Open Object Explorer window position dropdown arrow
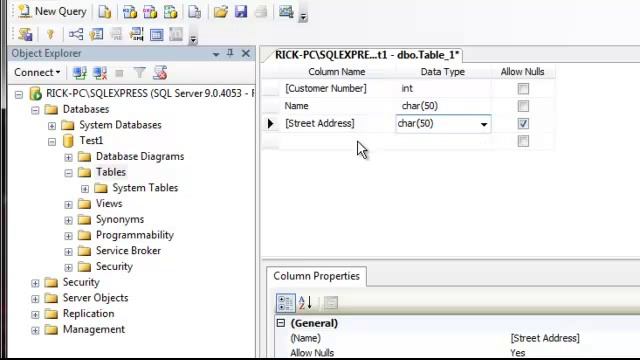Screen dimensions: 640x360 (216, 54)
